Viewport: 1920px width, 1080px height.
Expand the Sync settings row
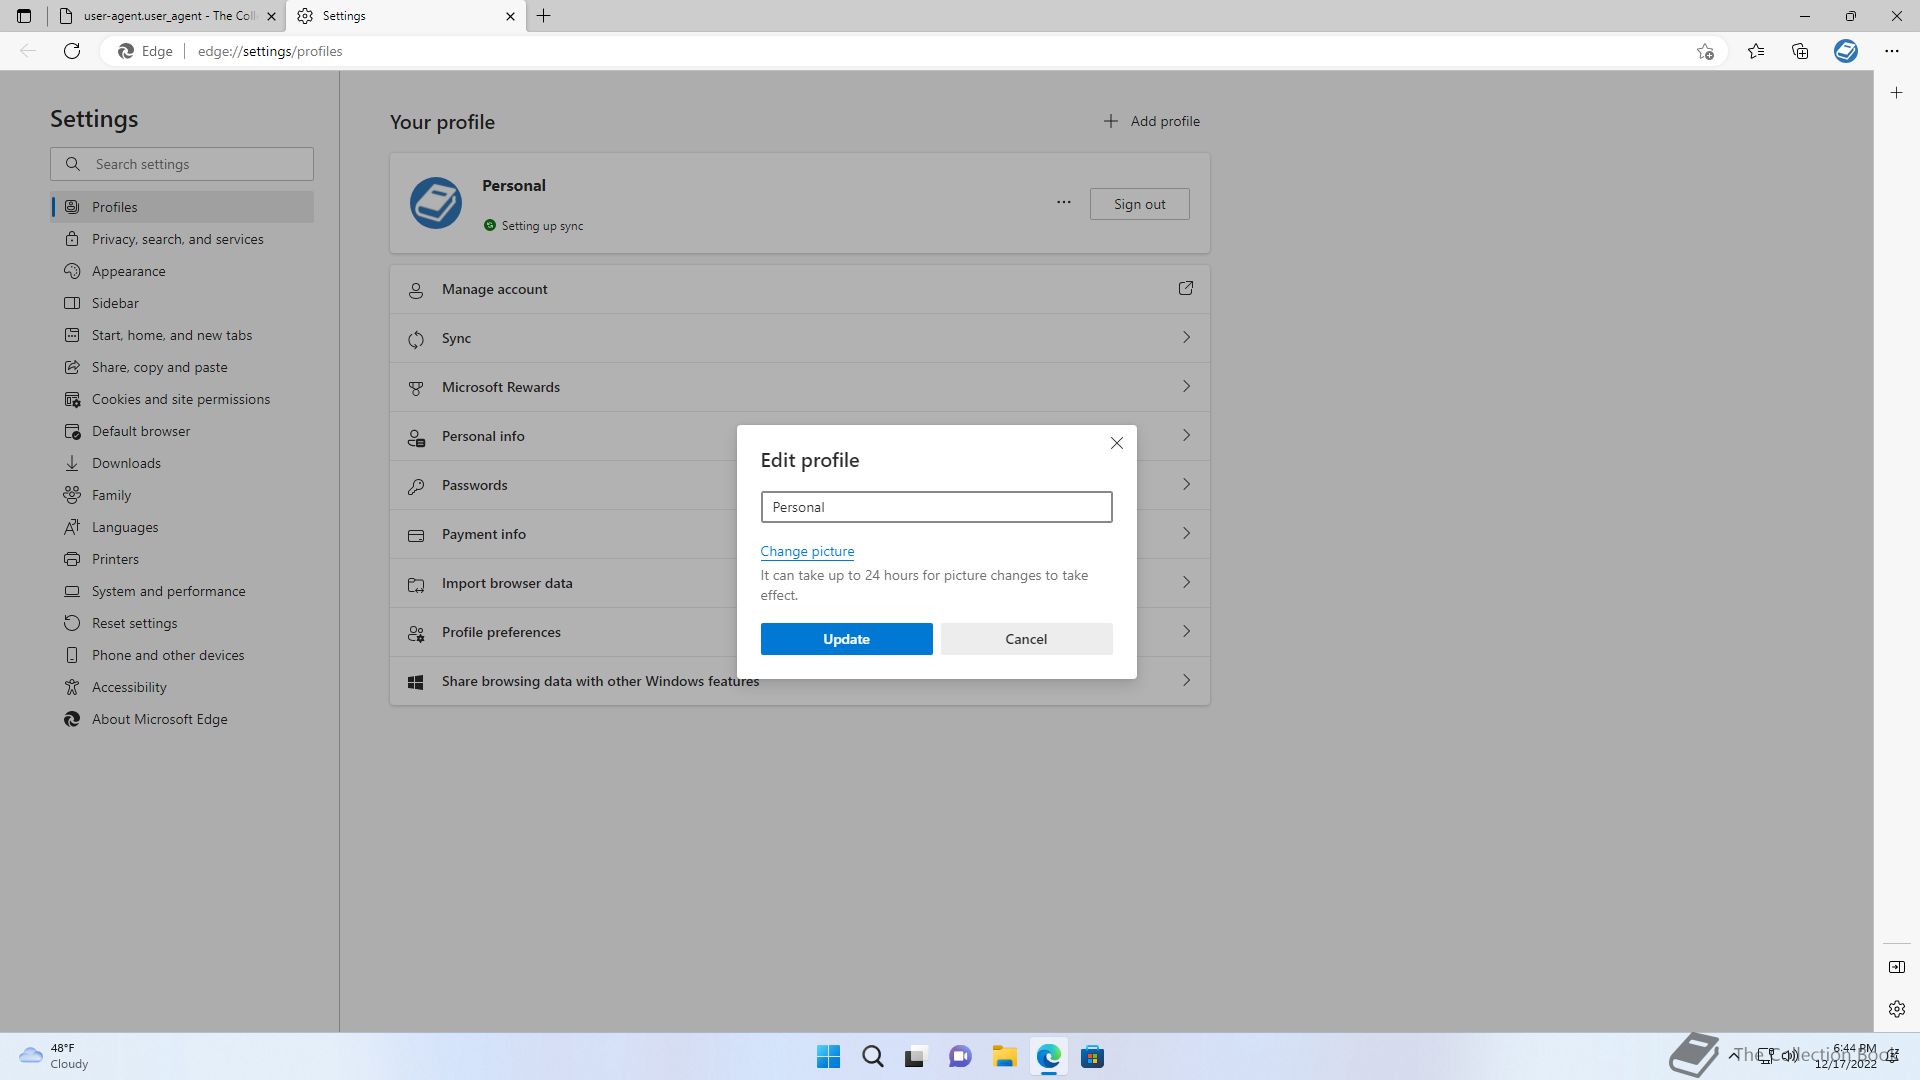799,338
